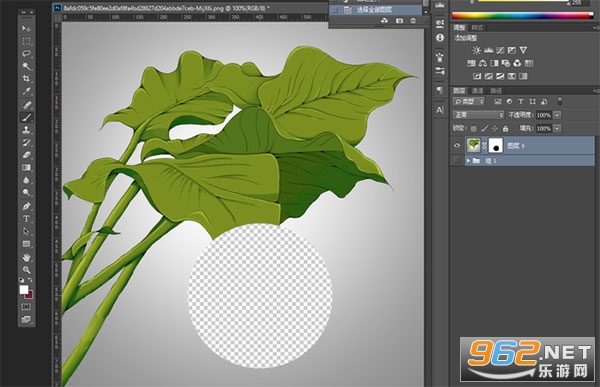
Task: Filter layers by shape layers
Action: 532,101
